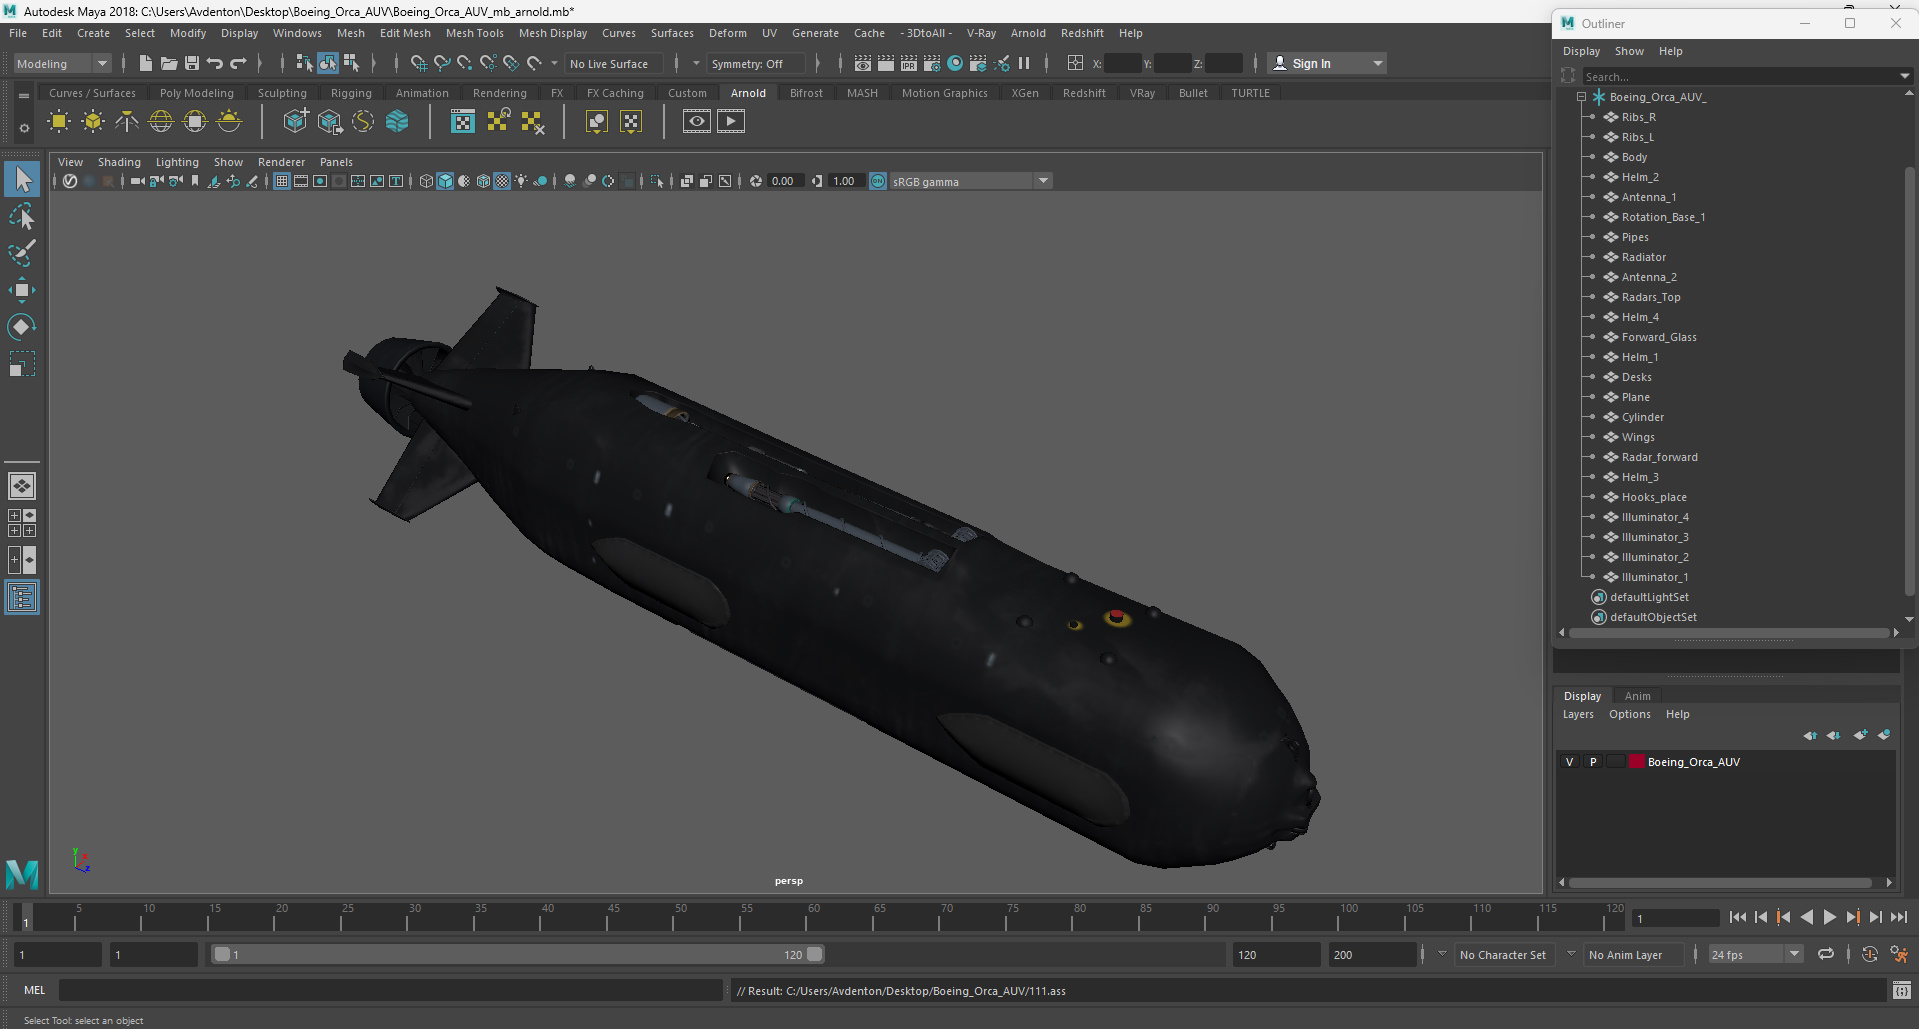Select Forward_Glass in the Outliner

(1658, 337)
